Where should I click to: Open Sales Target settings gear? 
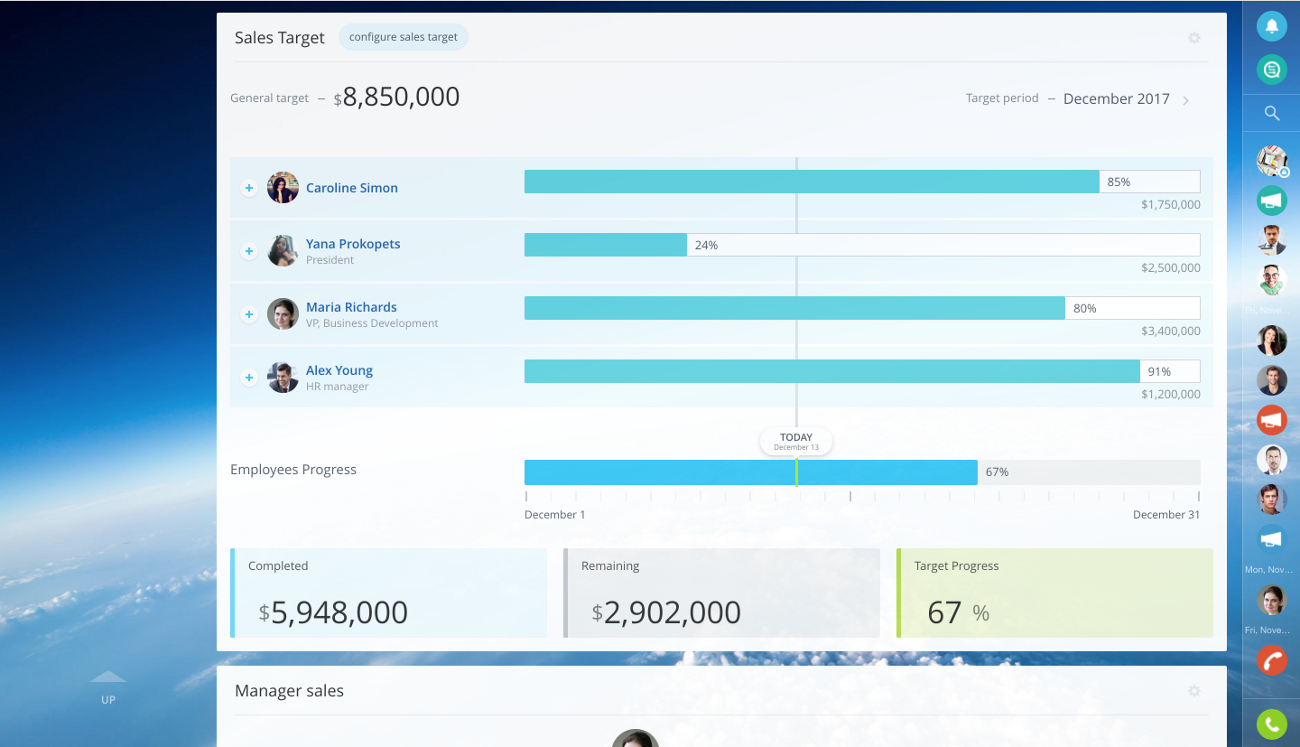click(1193, 38)
